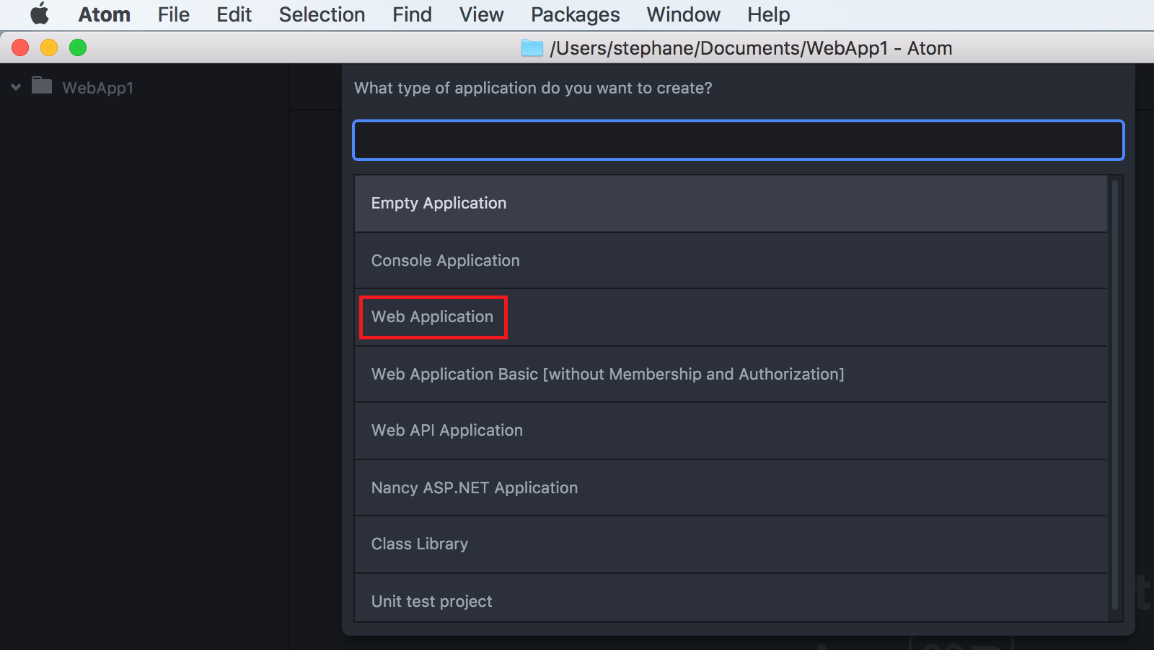Open the Packages menu

(x=575, y=14)
